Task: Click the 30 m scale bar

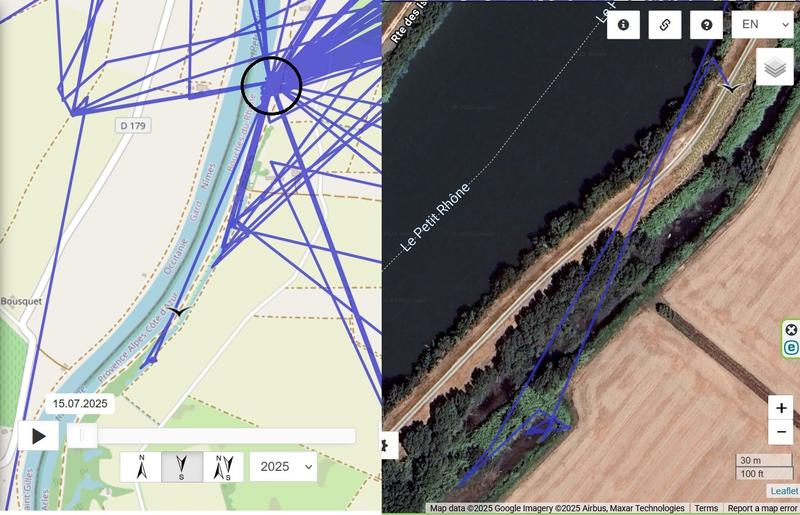Action: pos(763,460)
